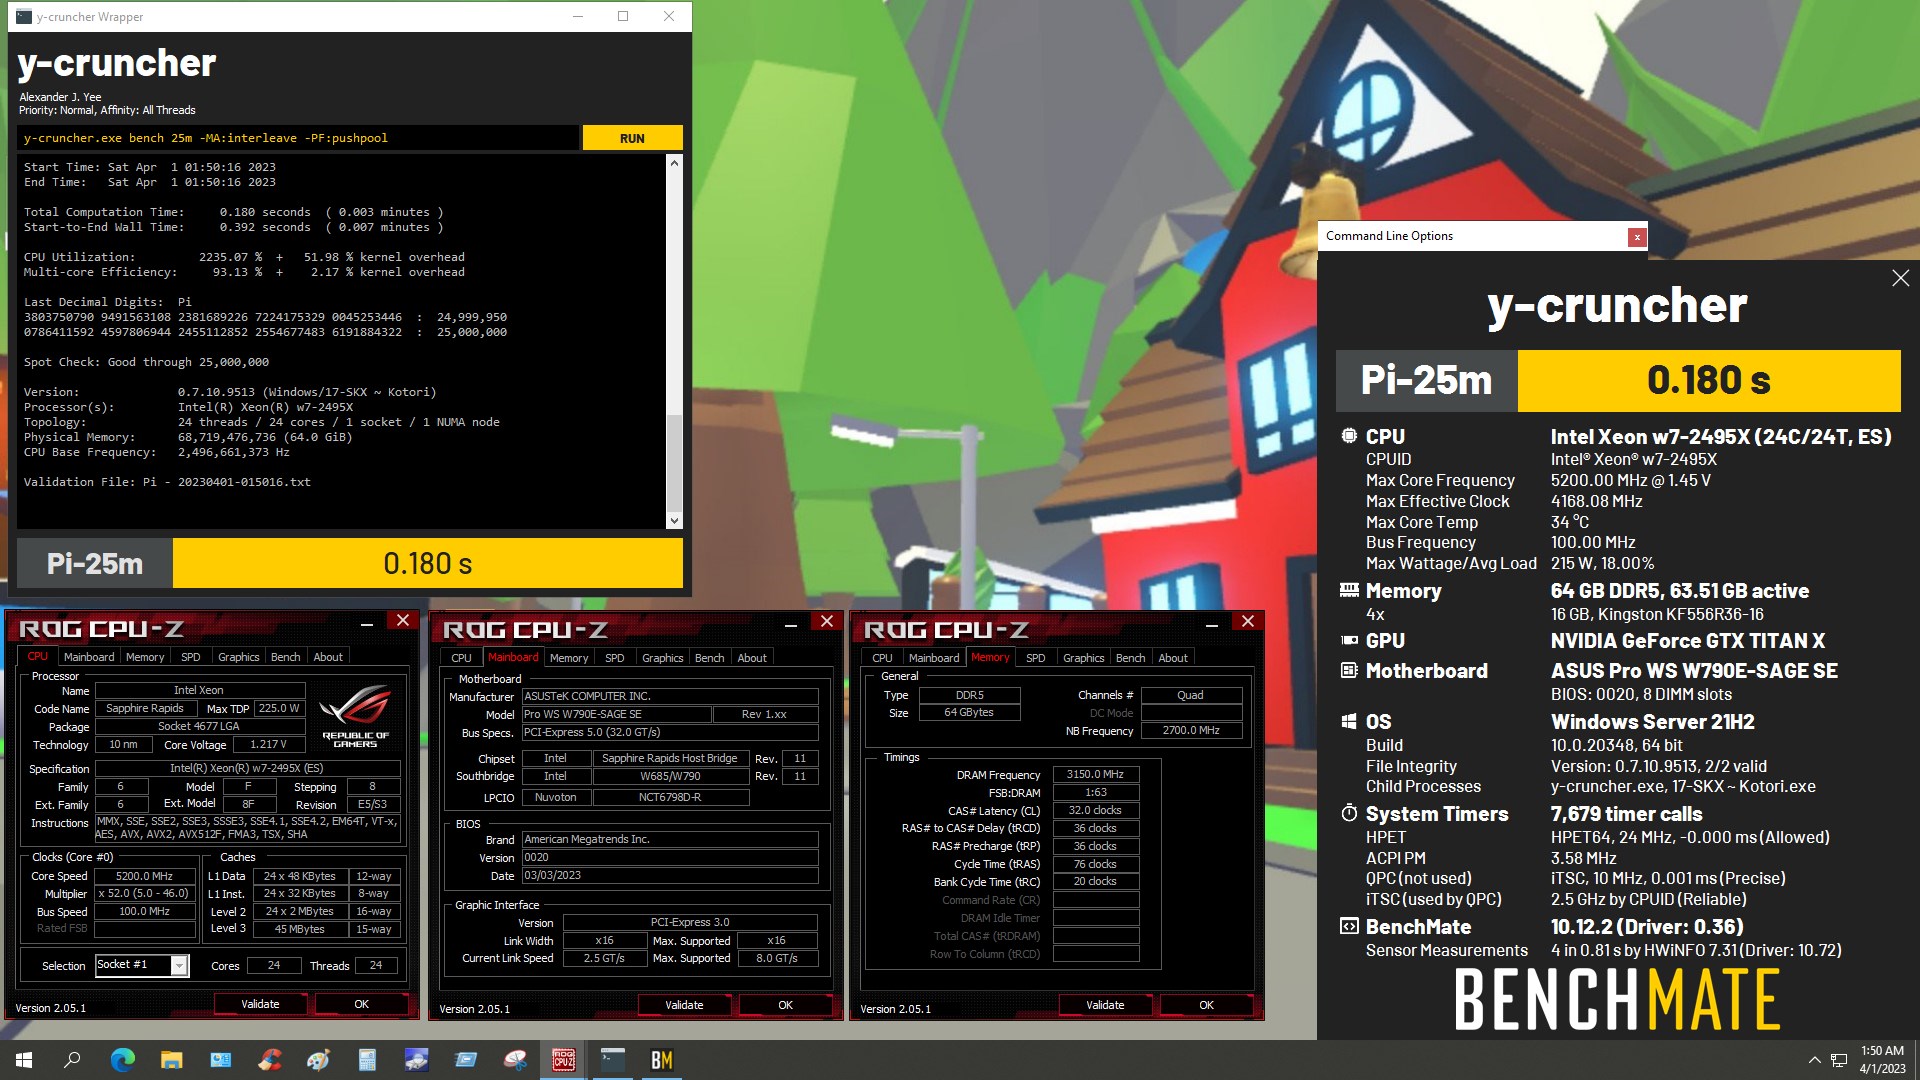
Task: Launch Microsoft Edge from the taskbar
Action: click(x=122, y=1060)
